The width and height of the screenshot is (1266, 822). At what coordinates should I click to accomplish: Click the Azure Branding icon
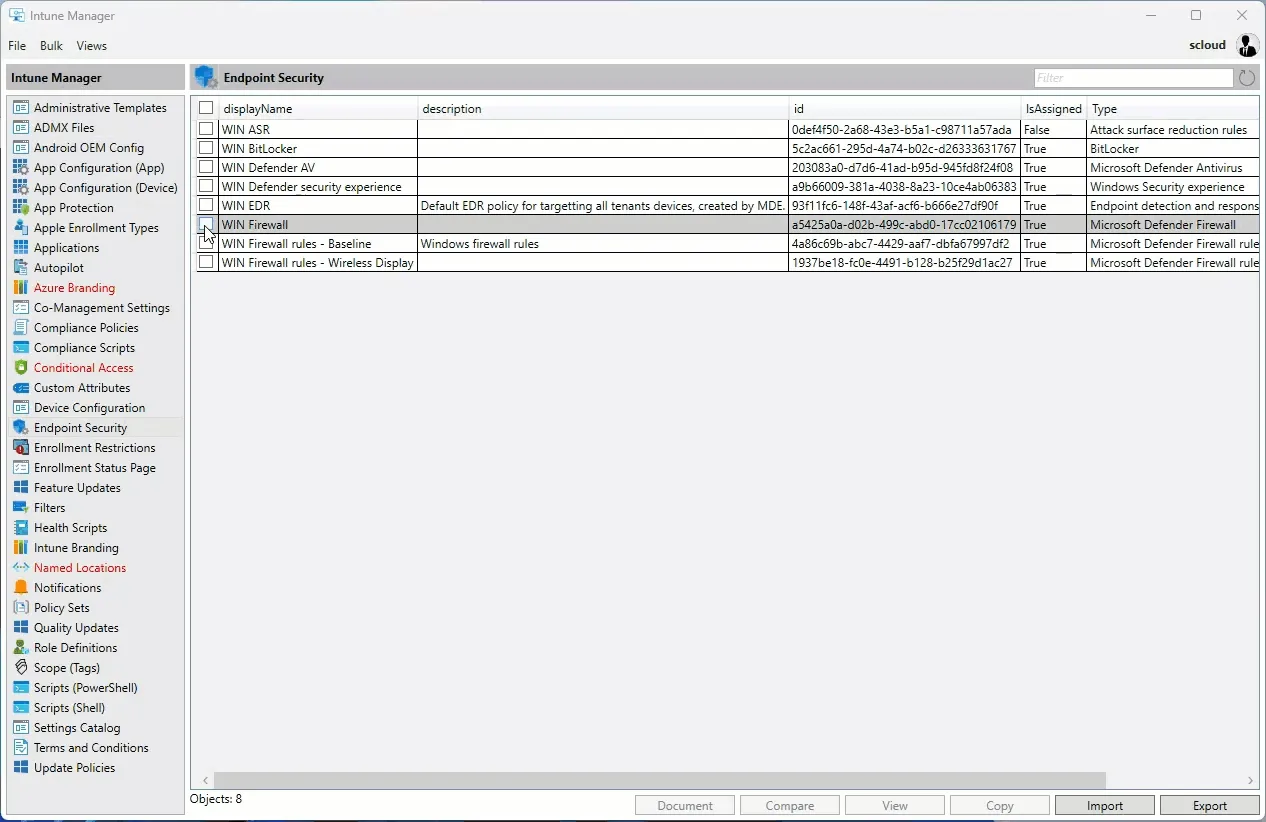click(20, 288)
